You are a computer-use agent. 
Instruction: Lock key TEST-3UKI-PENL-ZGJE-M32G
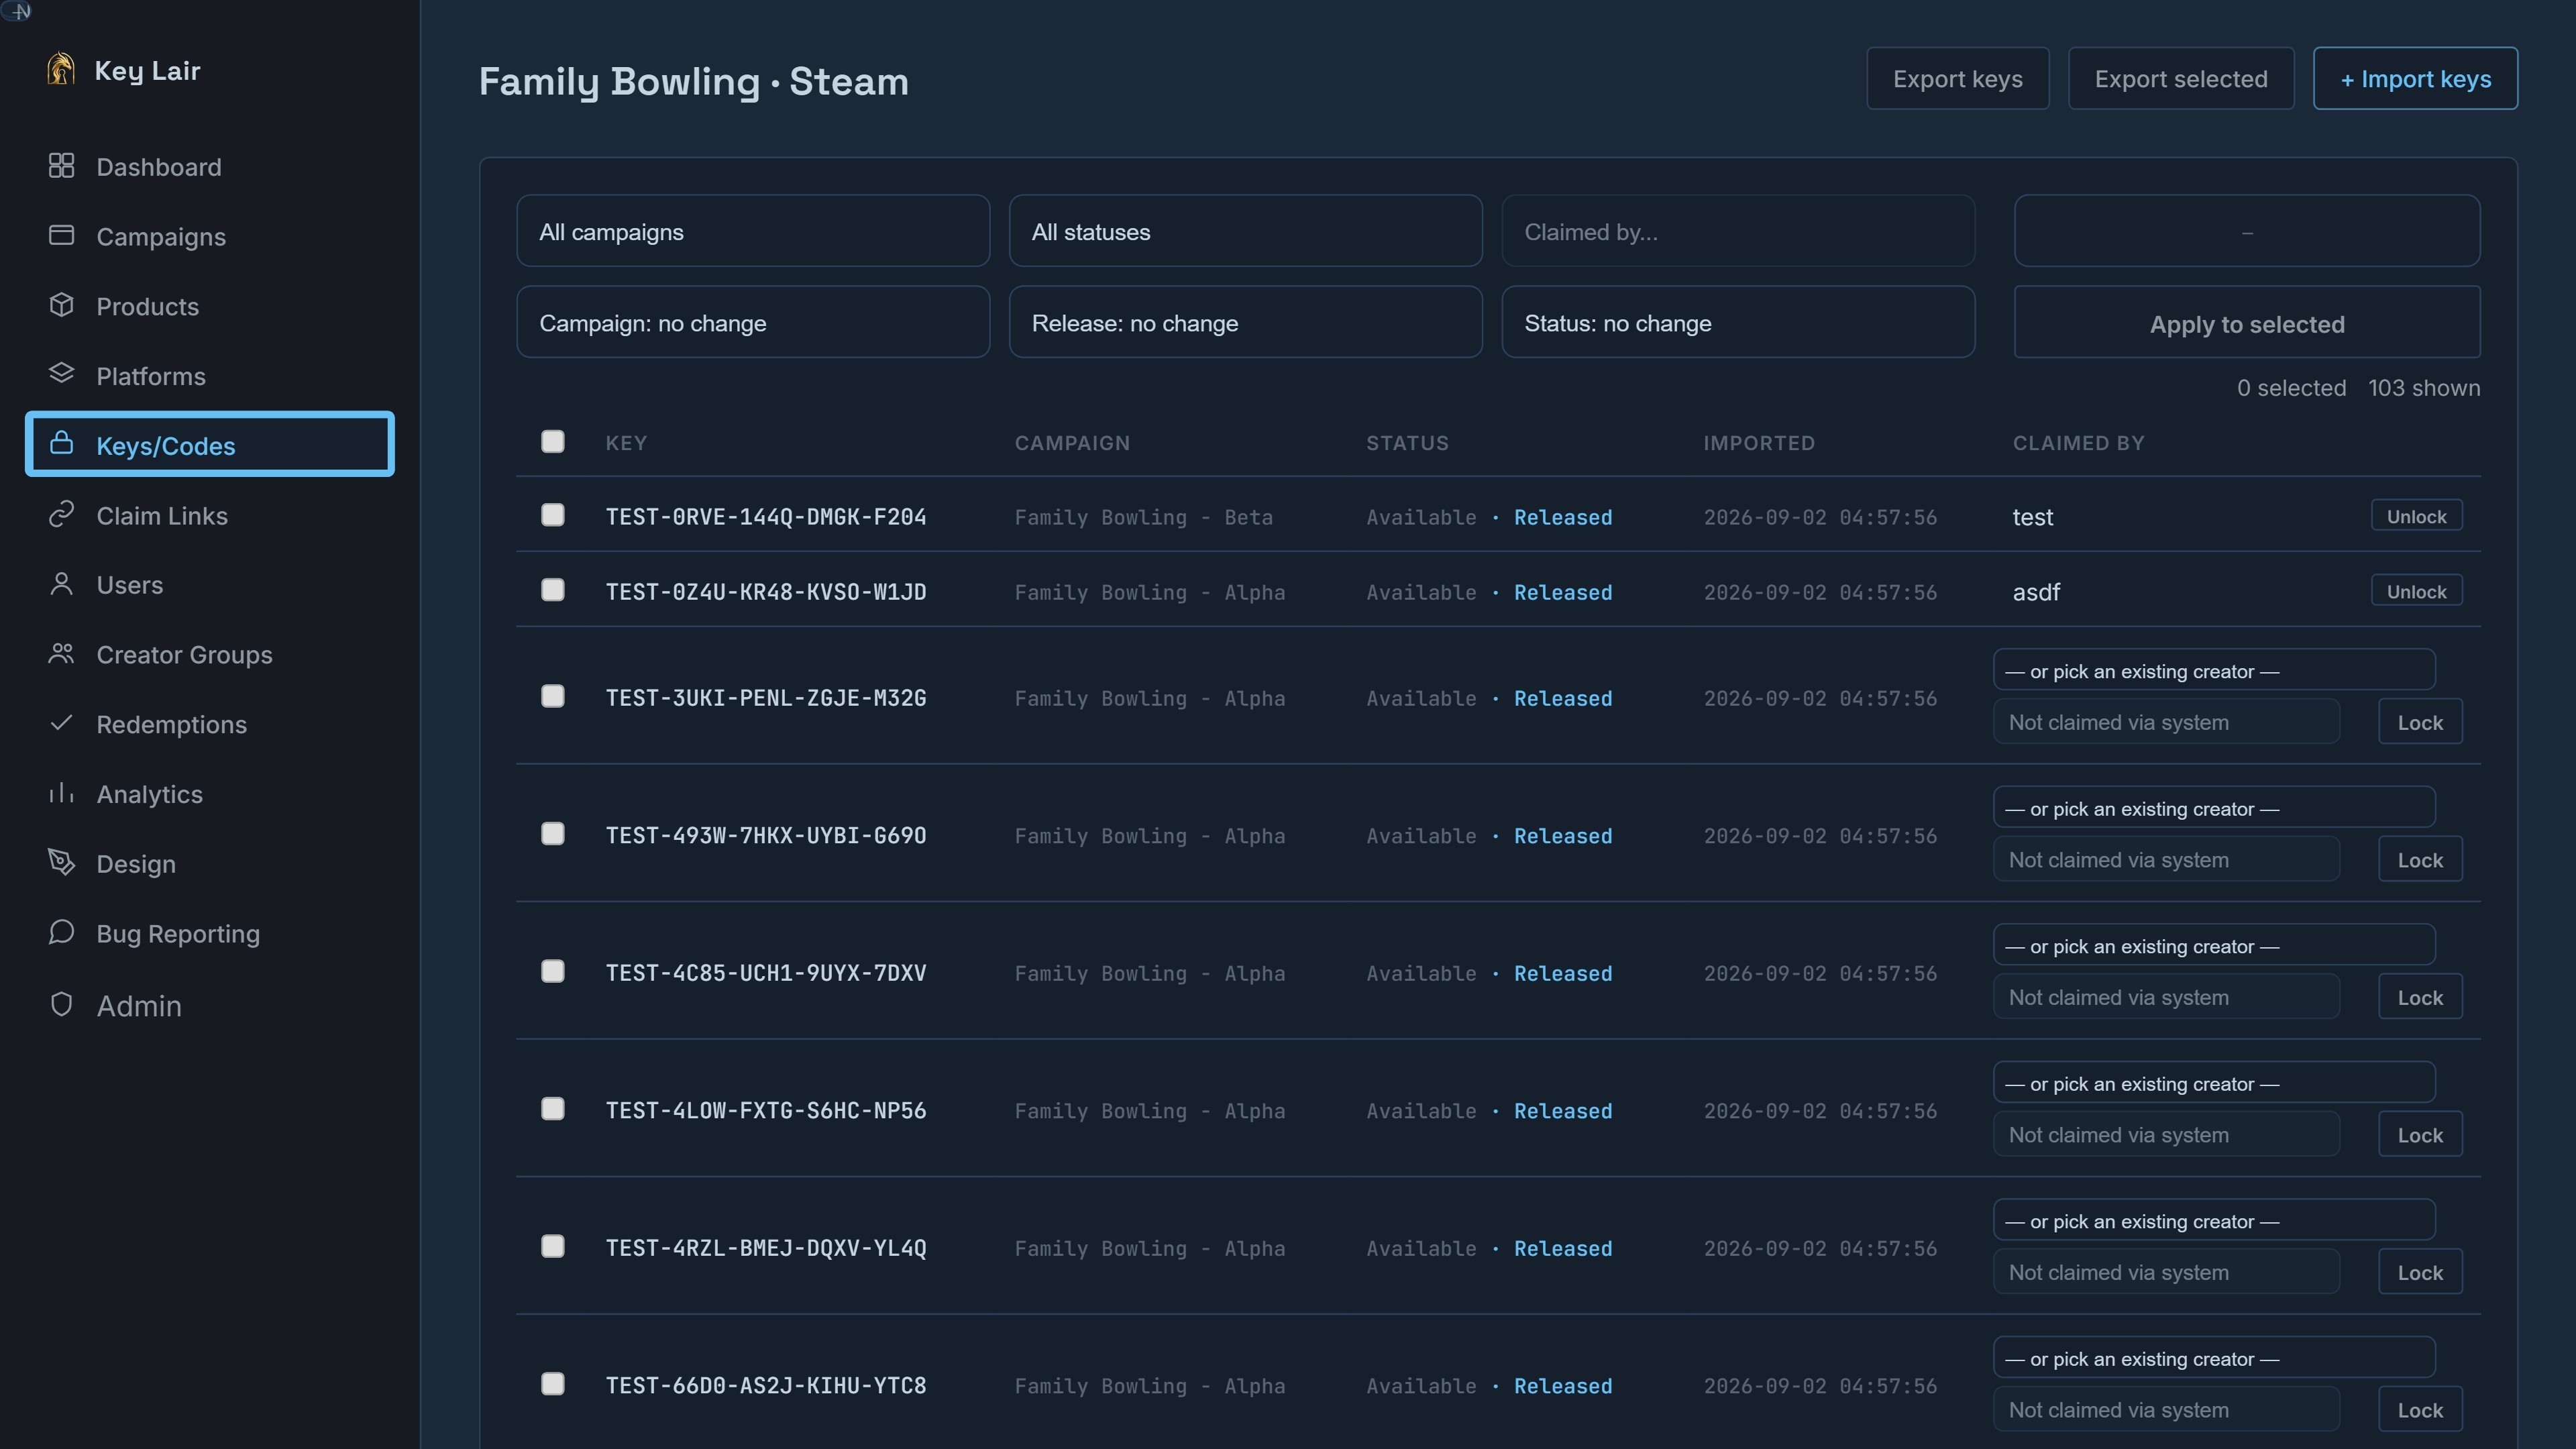(2419, 722)
